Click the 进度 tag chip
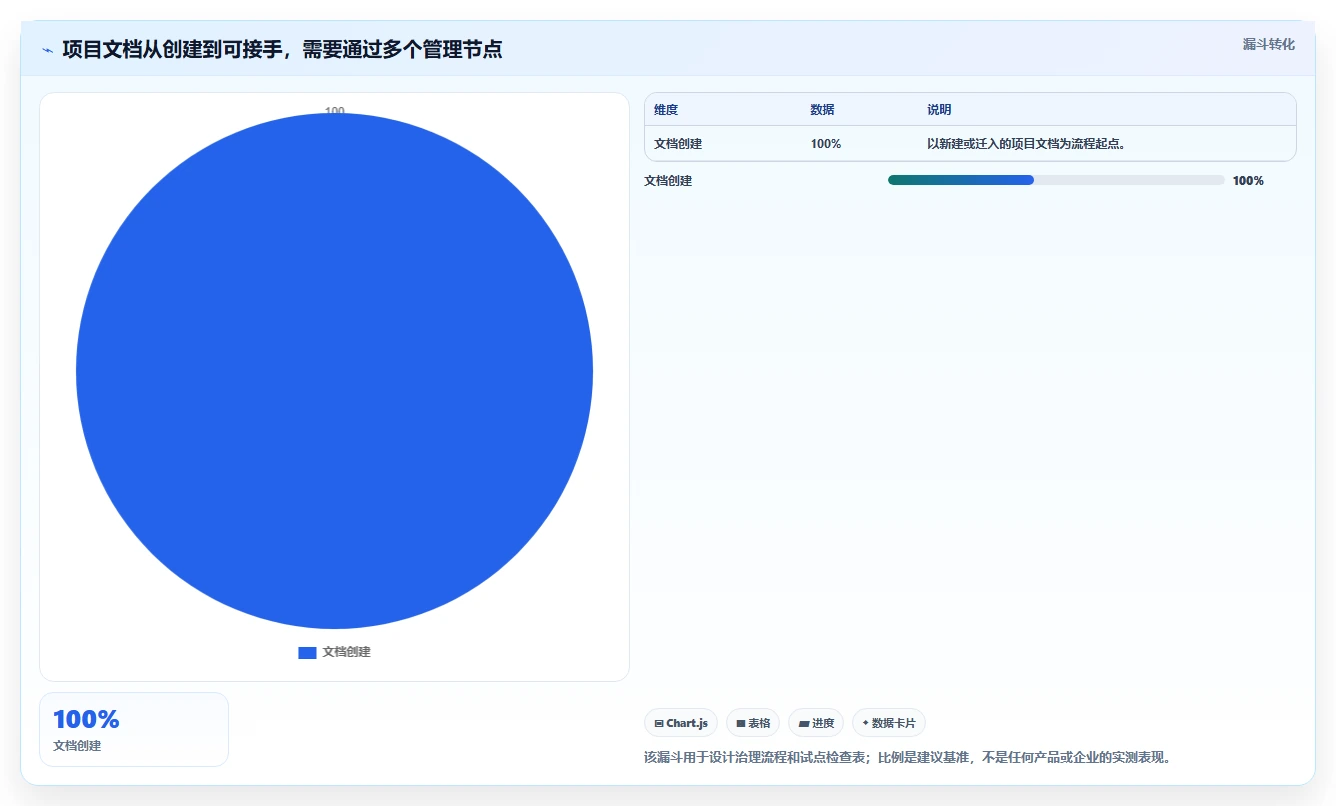This screenshot has width=1336, height=806. click(x=816, y=723)
